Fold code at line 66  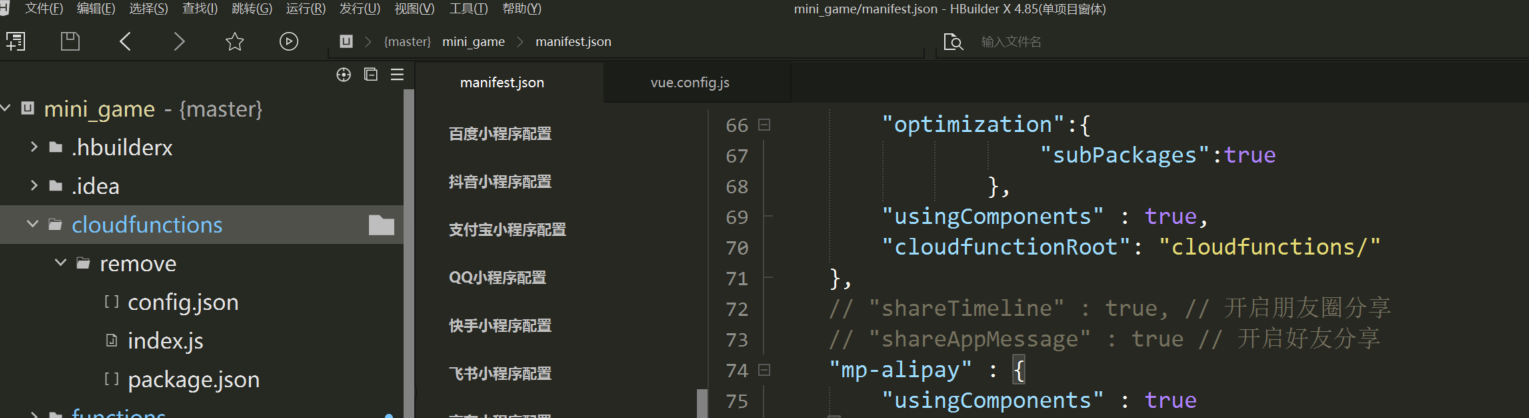tap(764, 125)
